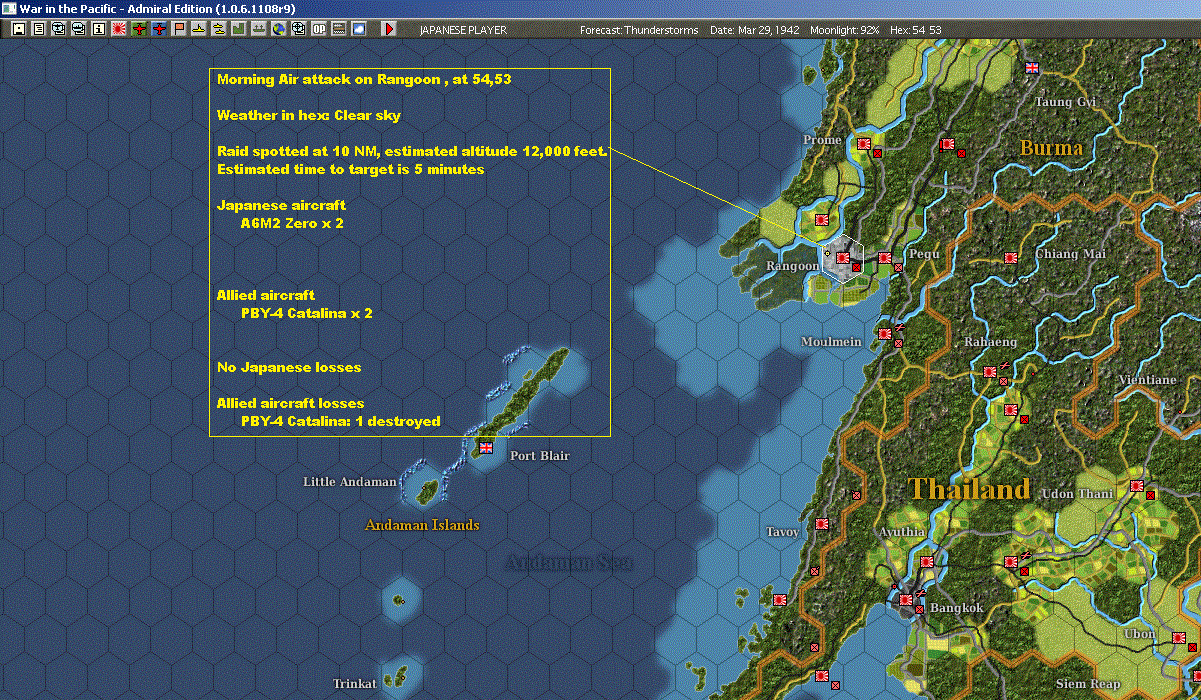Select the Japanese flag unit near Rahaeng
This screenshot has height=700, width=1201.
[989, 371]
